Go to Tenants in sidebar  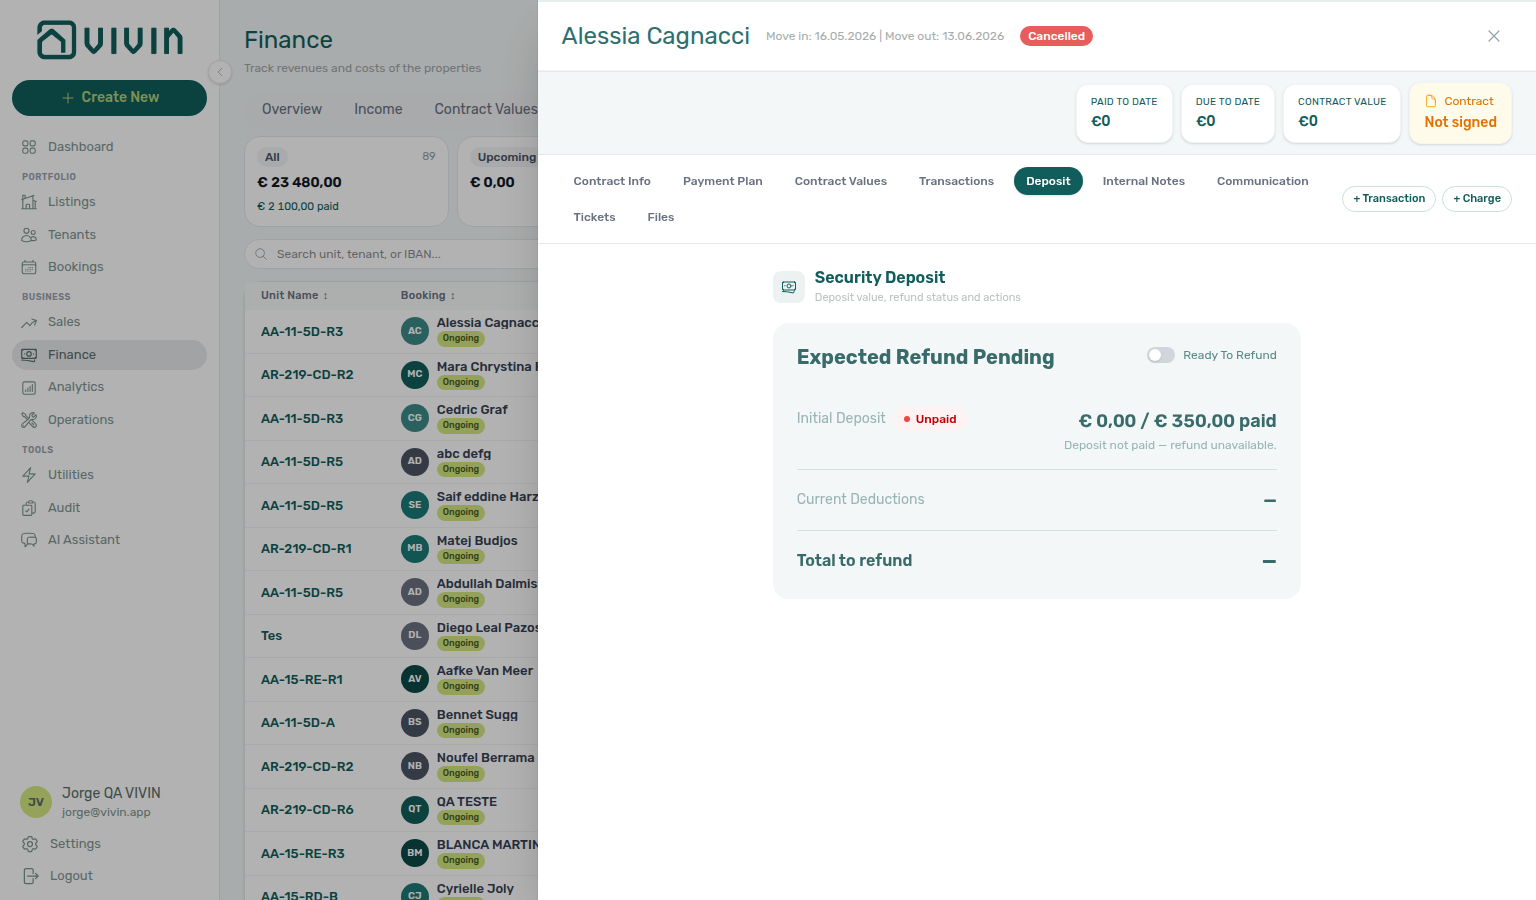coord(109,235)
